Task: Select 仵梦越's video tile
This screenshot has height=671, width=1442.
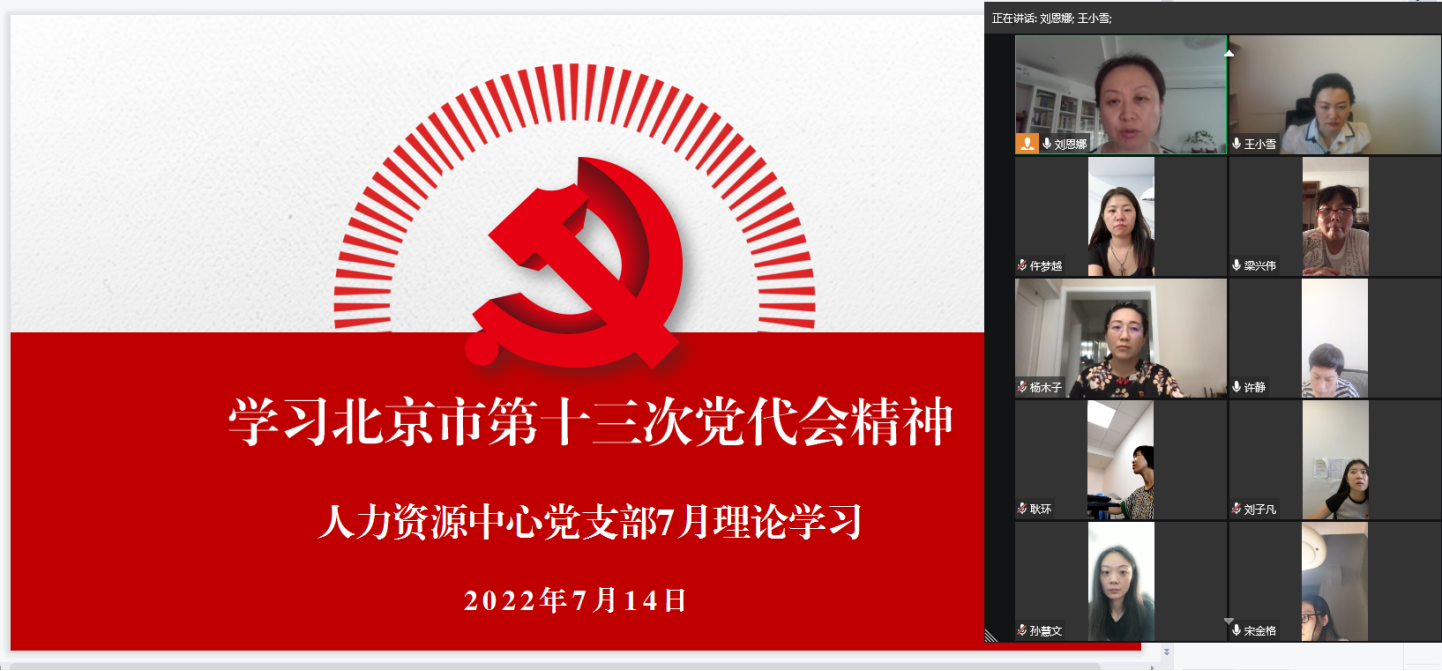Action: (x=1121, y=217)
